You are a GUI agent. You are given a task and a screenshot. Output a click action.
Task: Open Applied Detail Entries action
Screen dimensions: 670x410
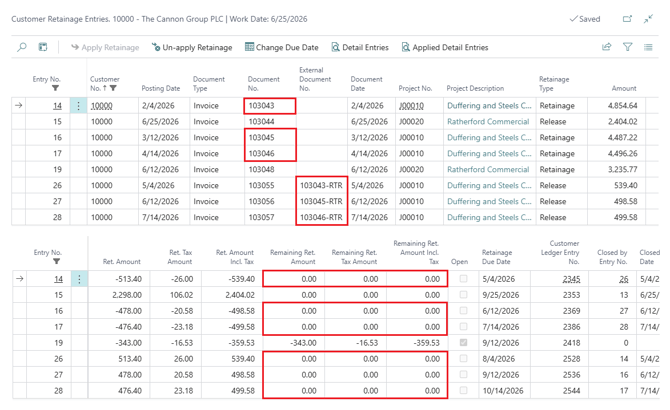tap(445, 47)
